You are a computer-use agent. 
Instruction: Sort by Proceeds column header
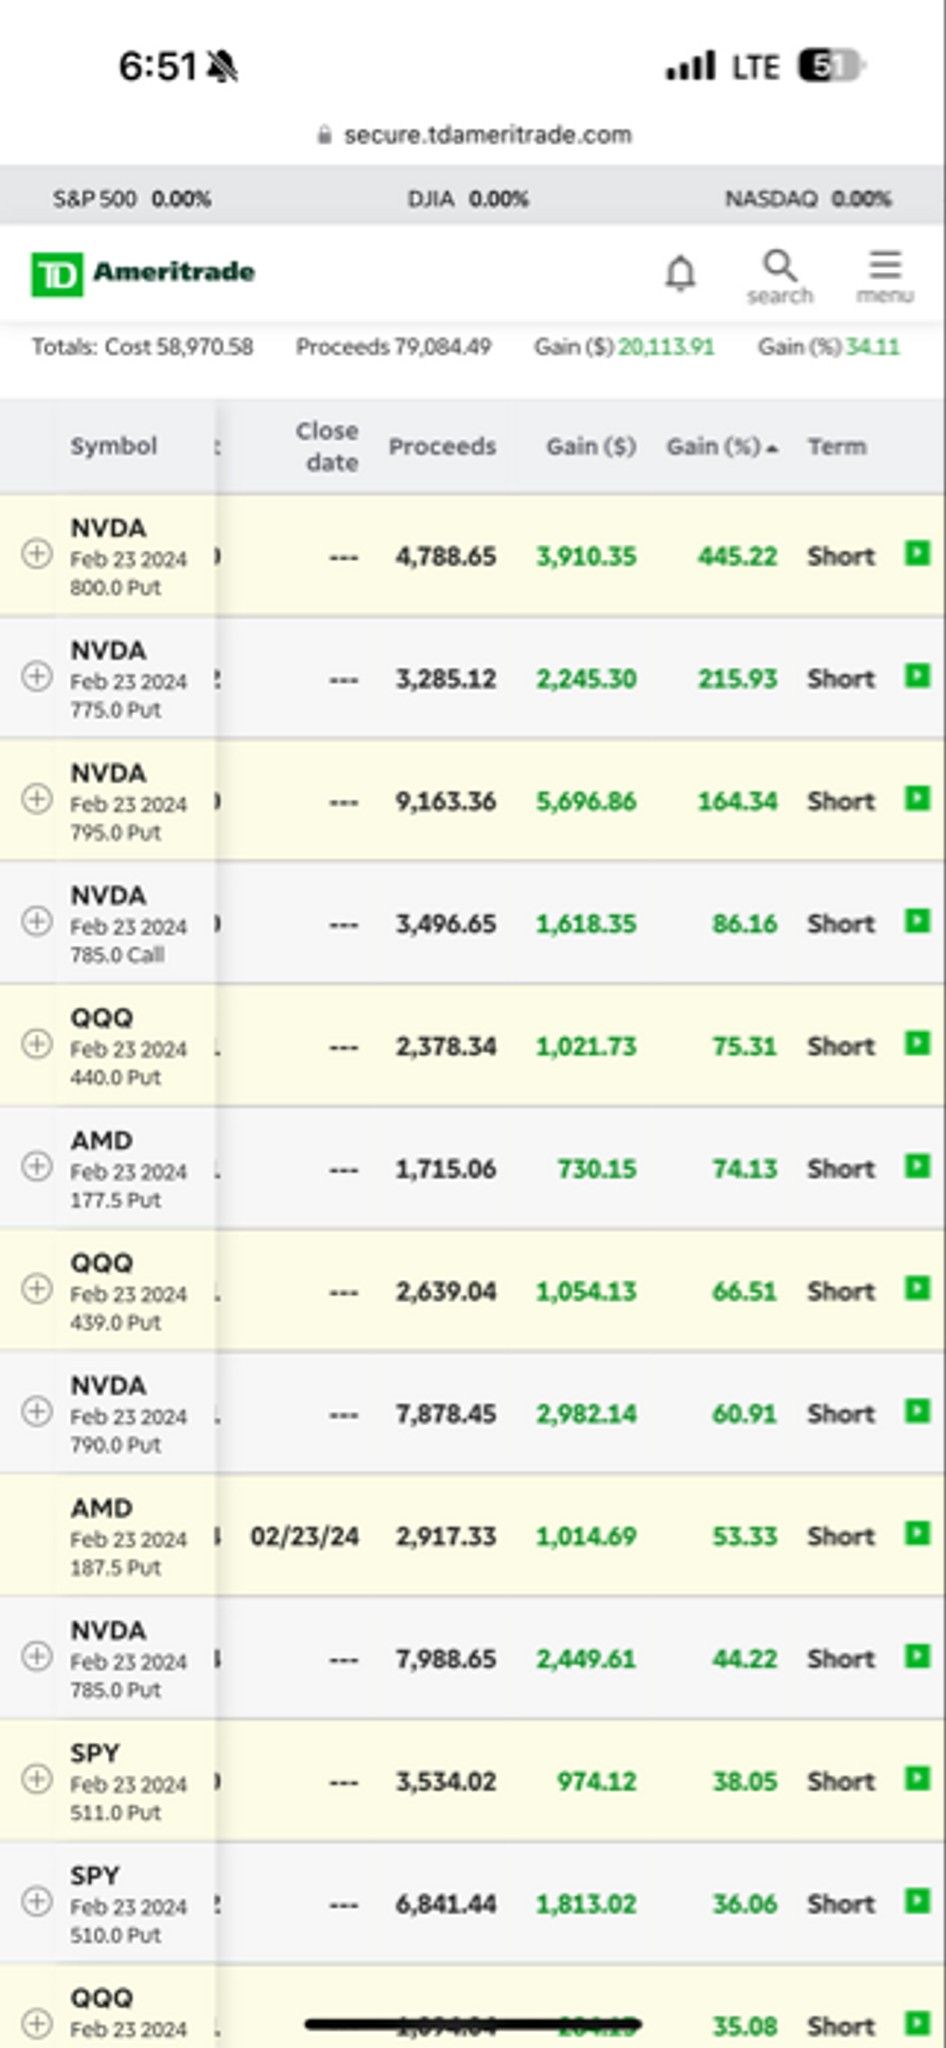pos(442,447)
